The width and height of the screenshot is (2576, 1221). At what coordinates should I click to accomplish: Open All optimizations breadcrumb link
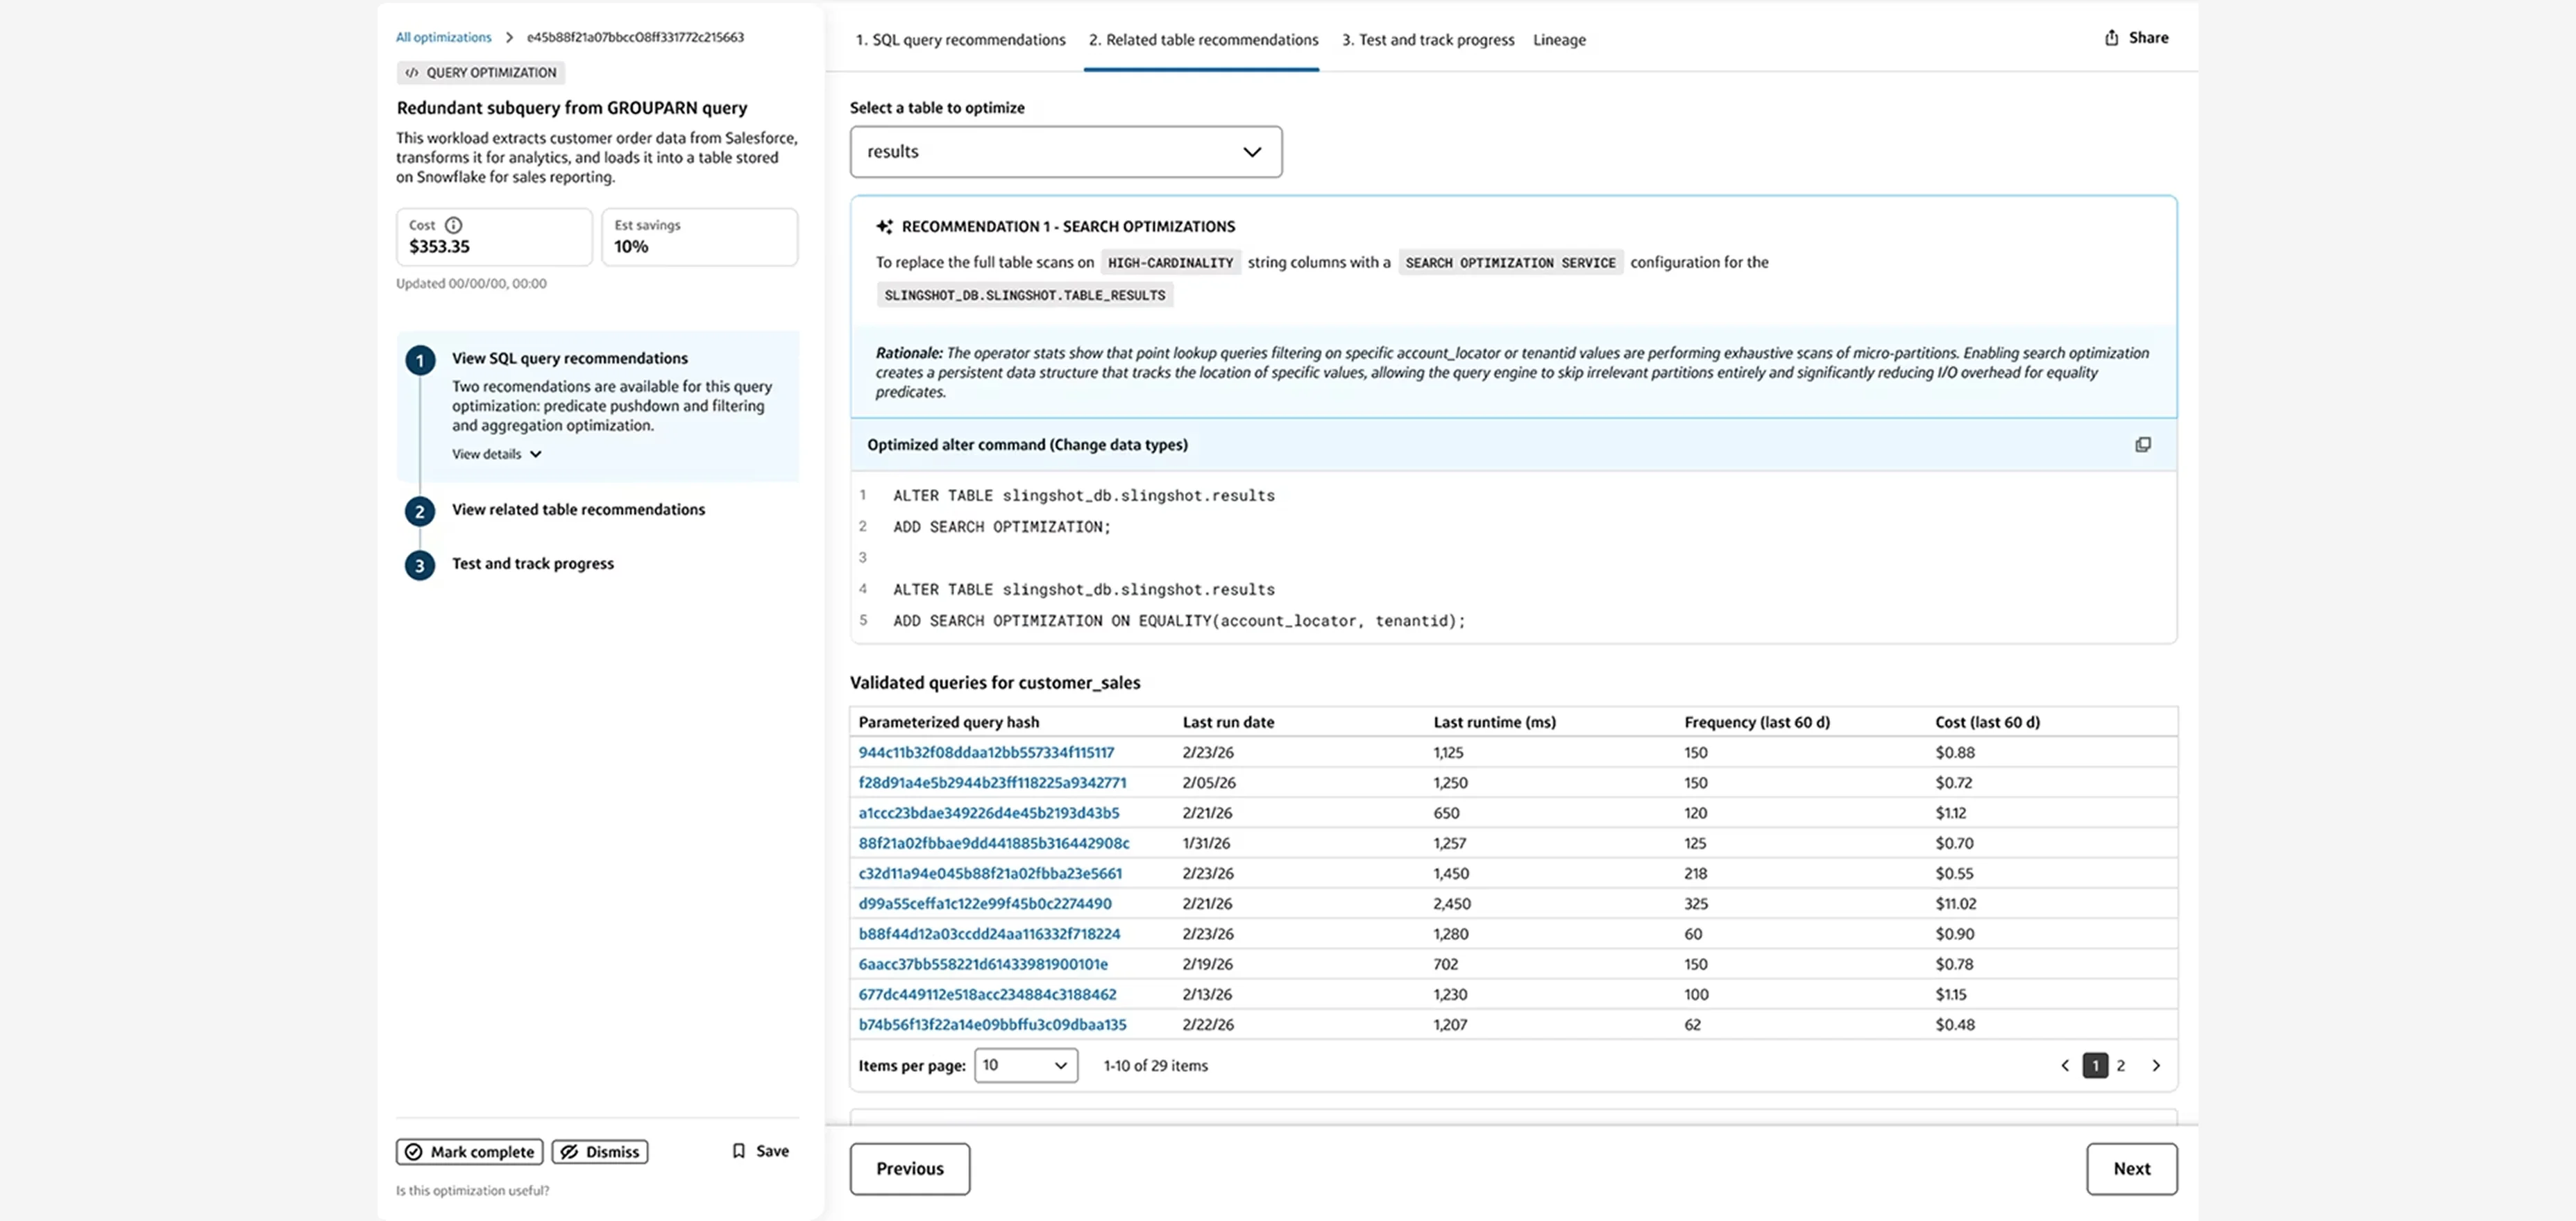point(443,37)
